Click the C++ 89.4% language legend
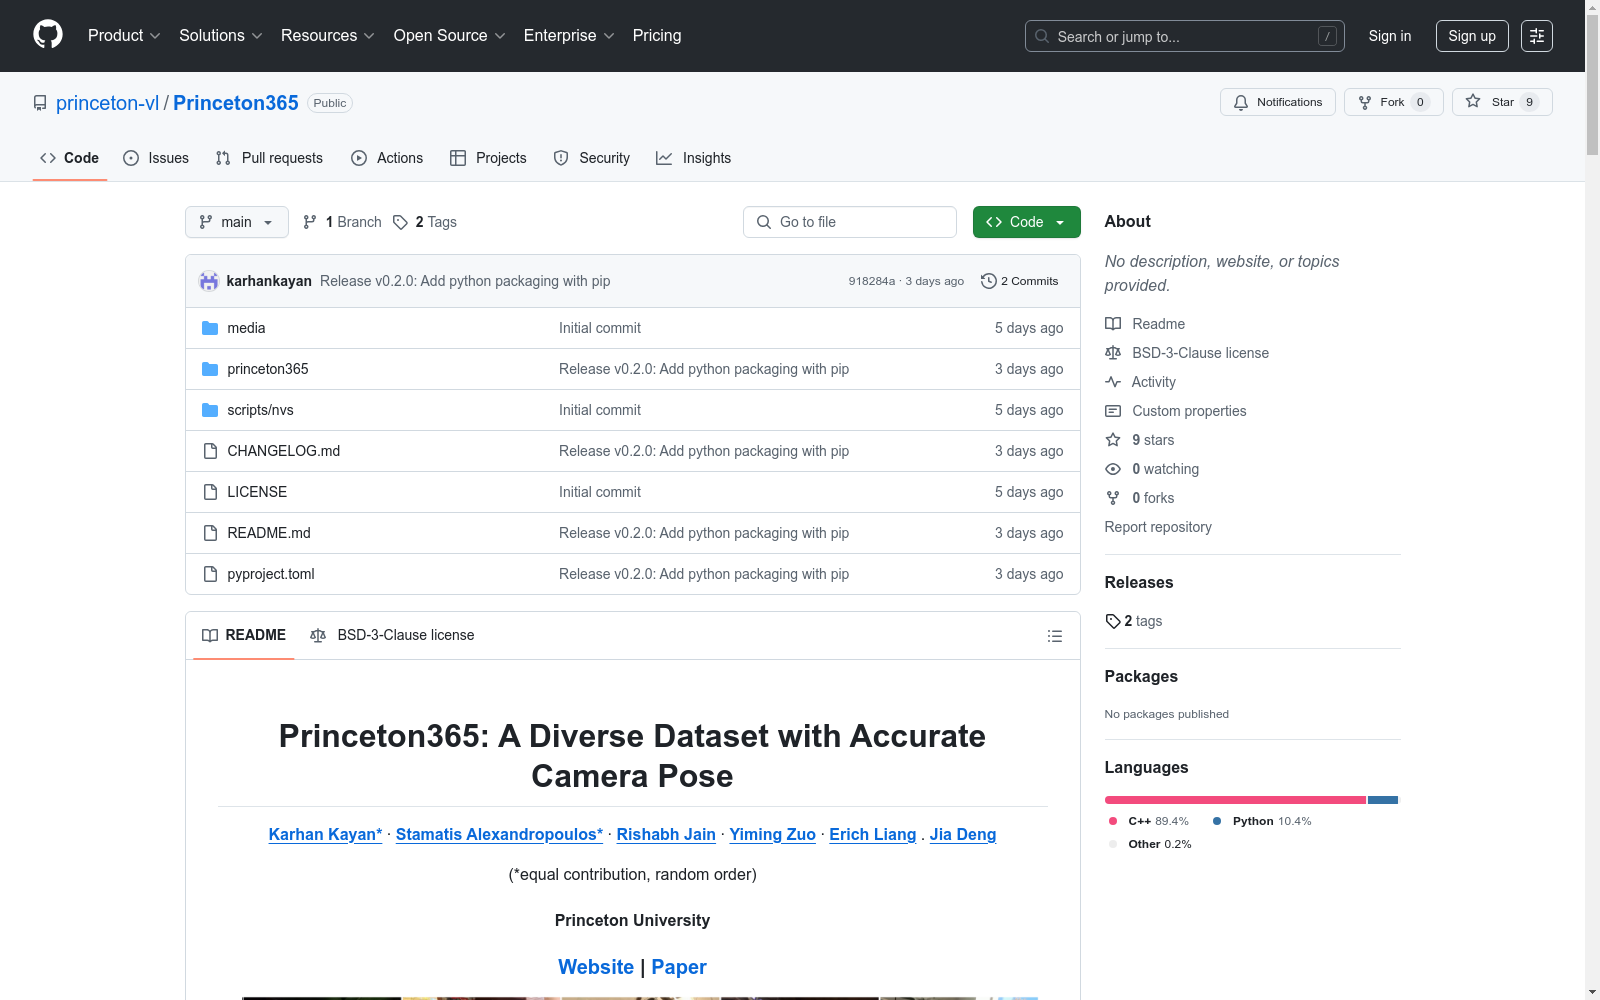This screenshot has width=1600, height=1000. [1149, 821]
